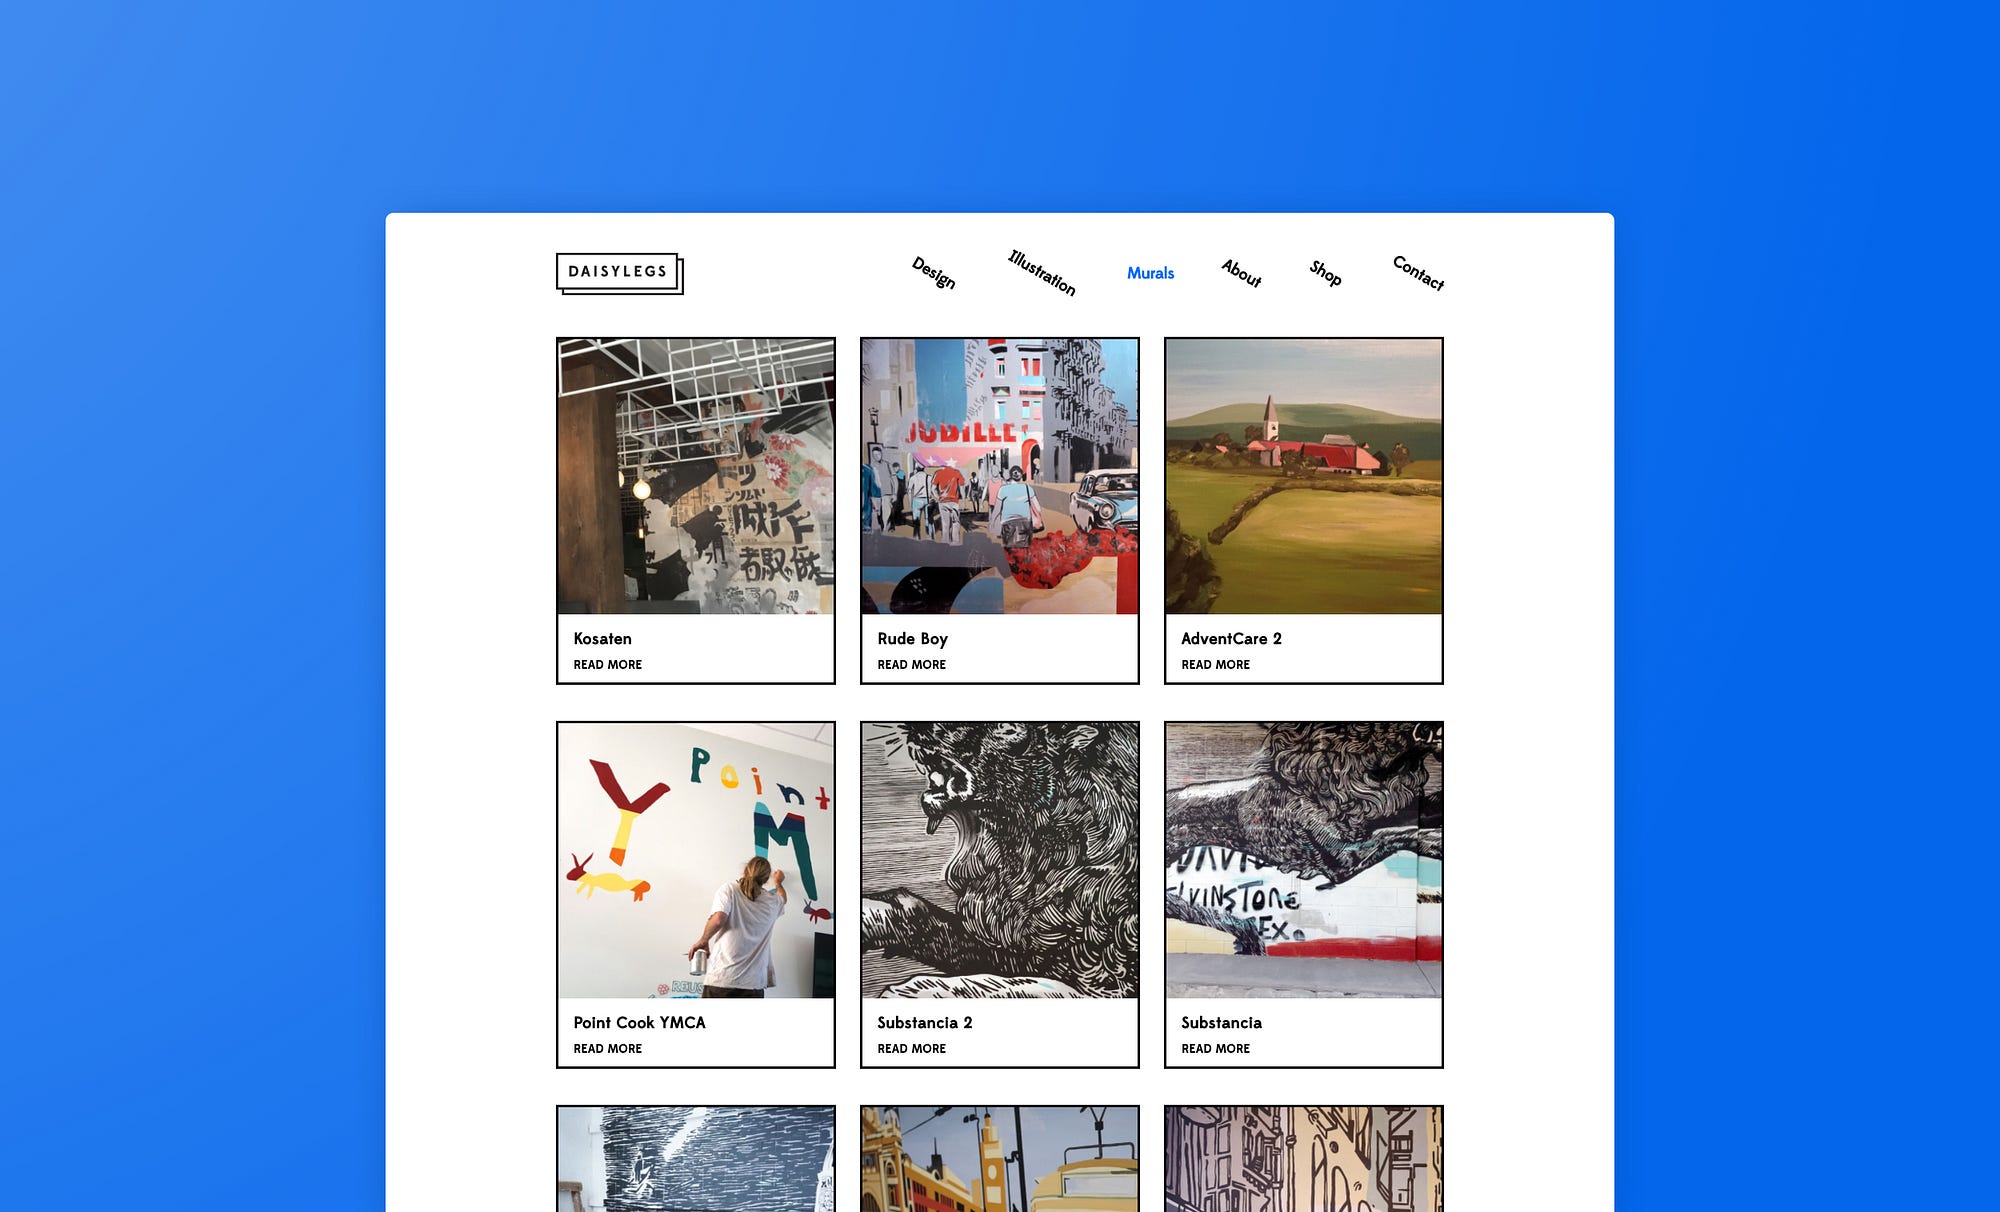
Task: Click Read More under Substancia
Action: coord(1215,1049)
